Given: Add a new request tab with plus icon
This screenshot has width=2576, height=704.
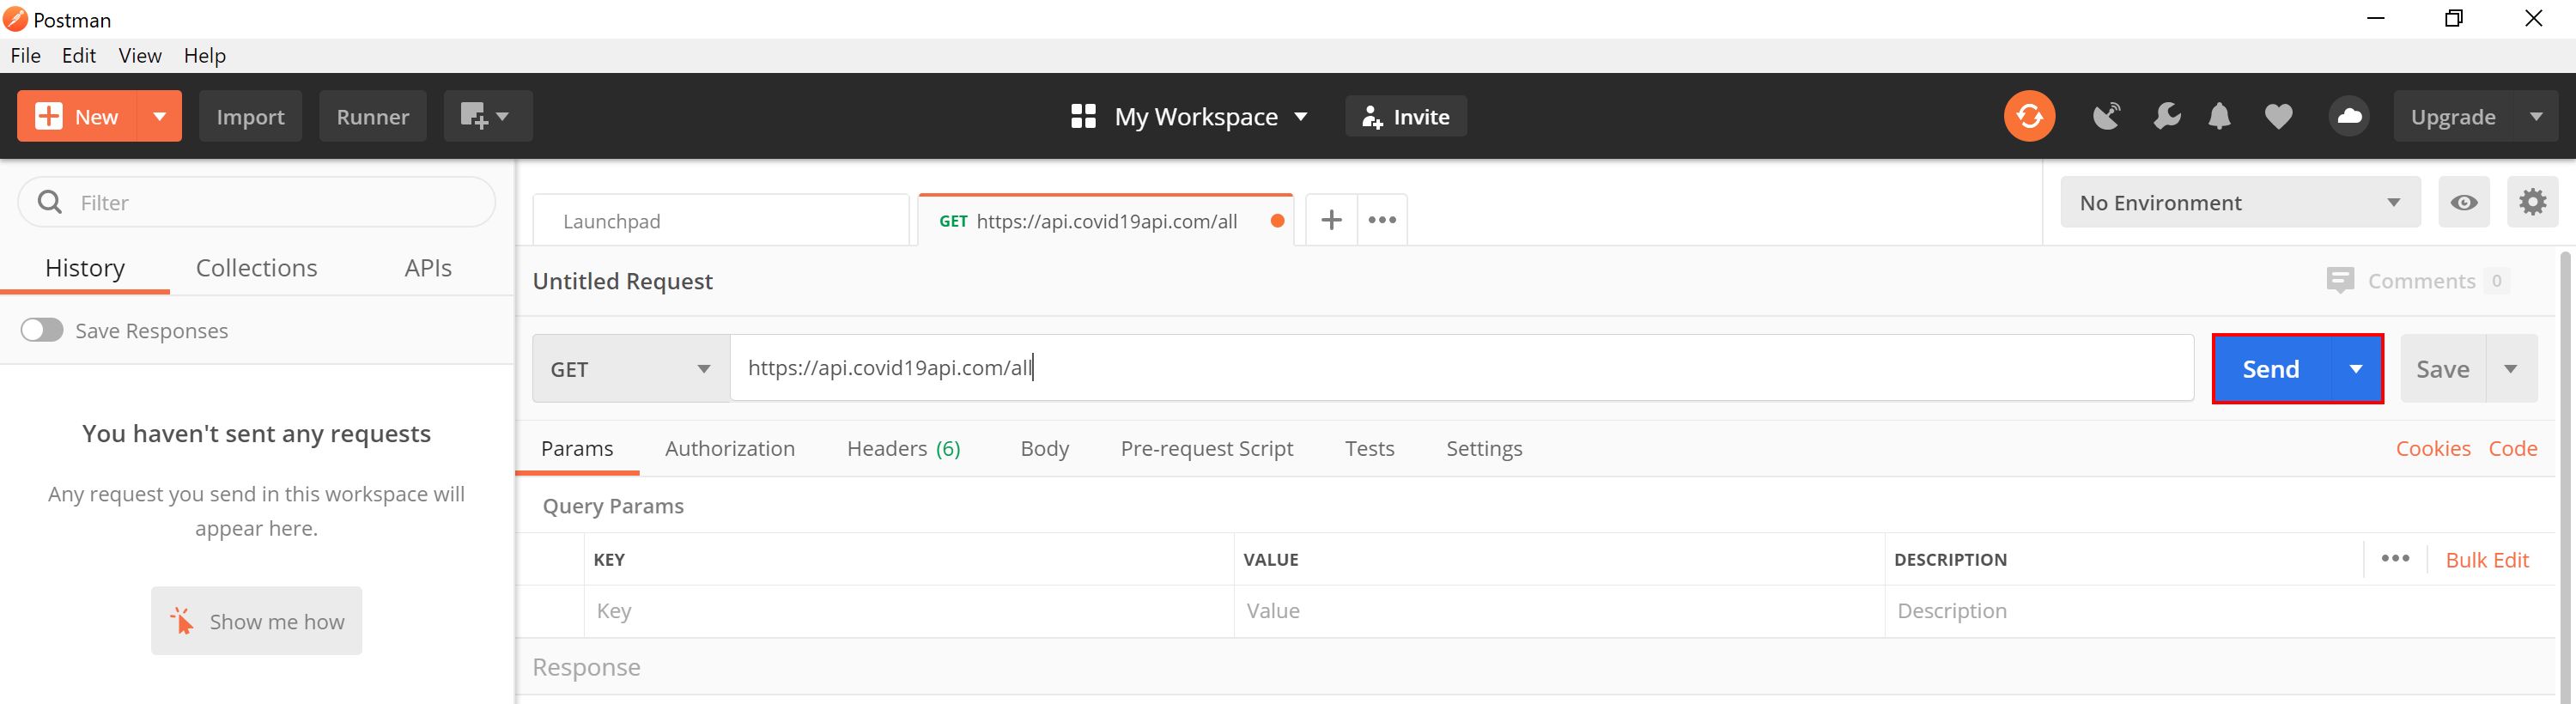Looking at the screenshot, I should tap(1331, 220).
